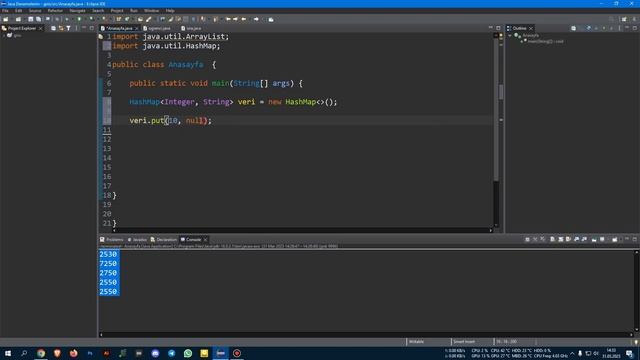Switch to the Javadoc tab
Screen dimensions: 640x360
pos(137,240)
